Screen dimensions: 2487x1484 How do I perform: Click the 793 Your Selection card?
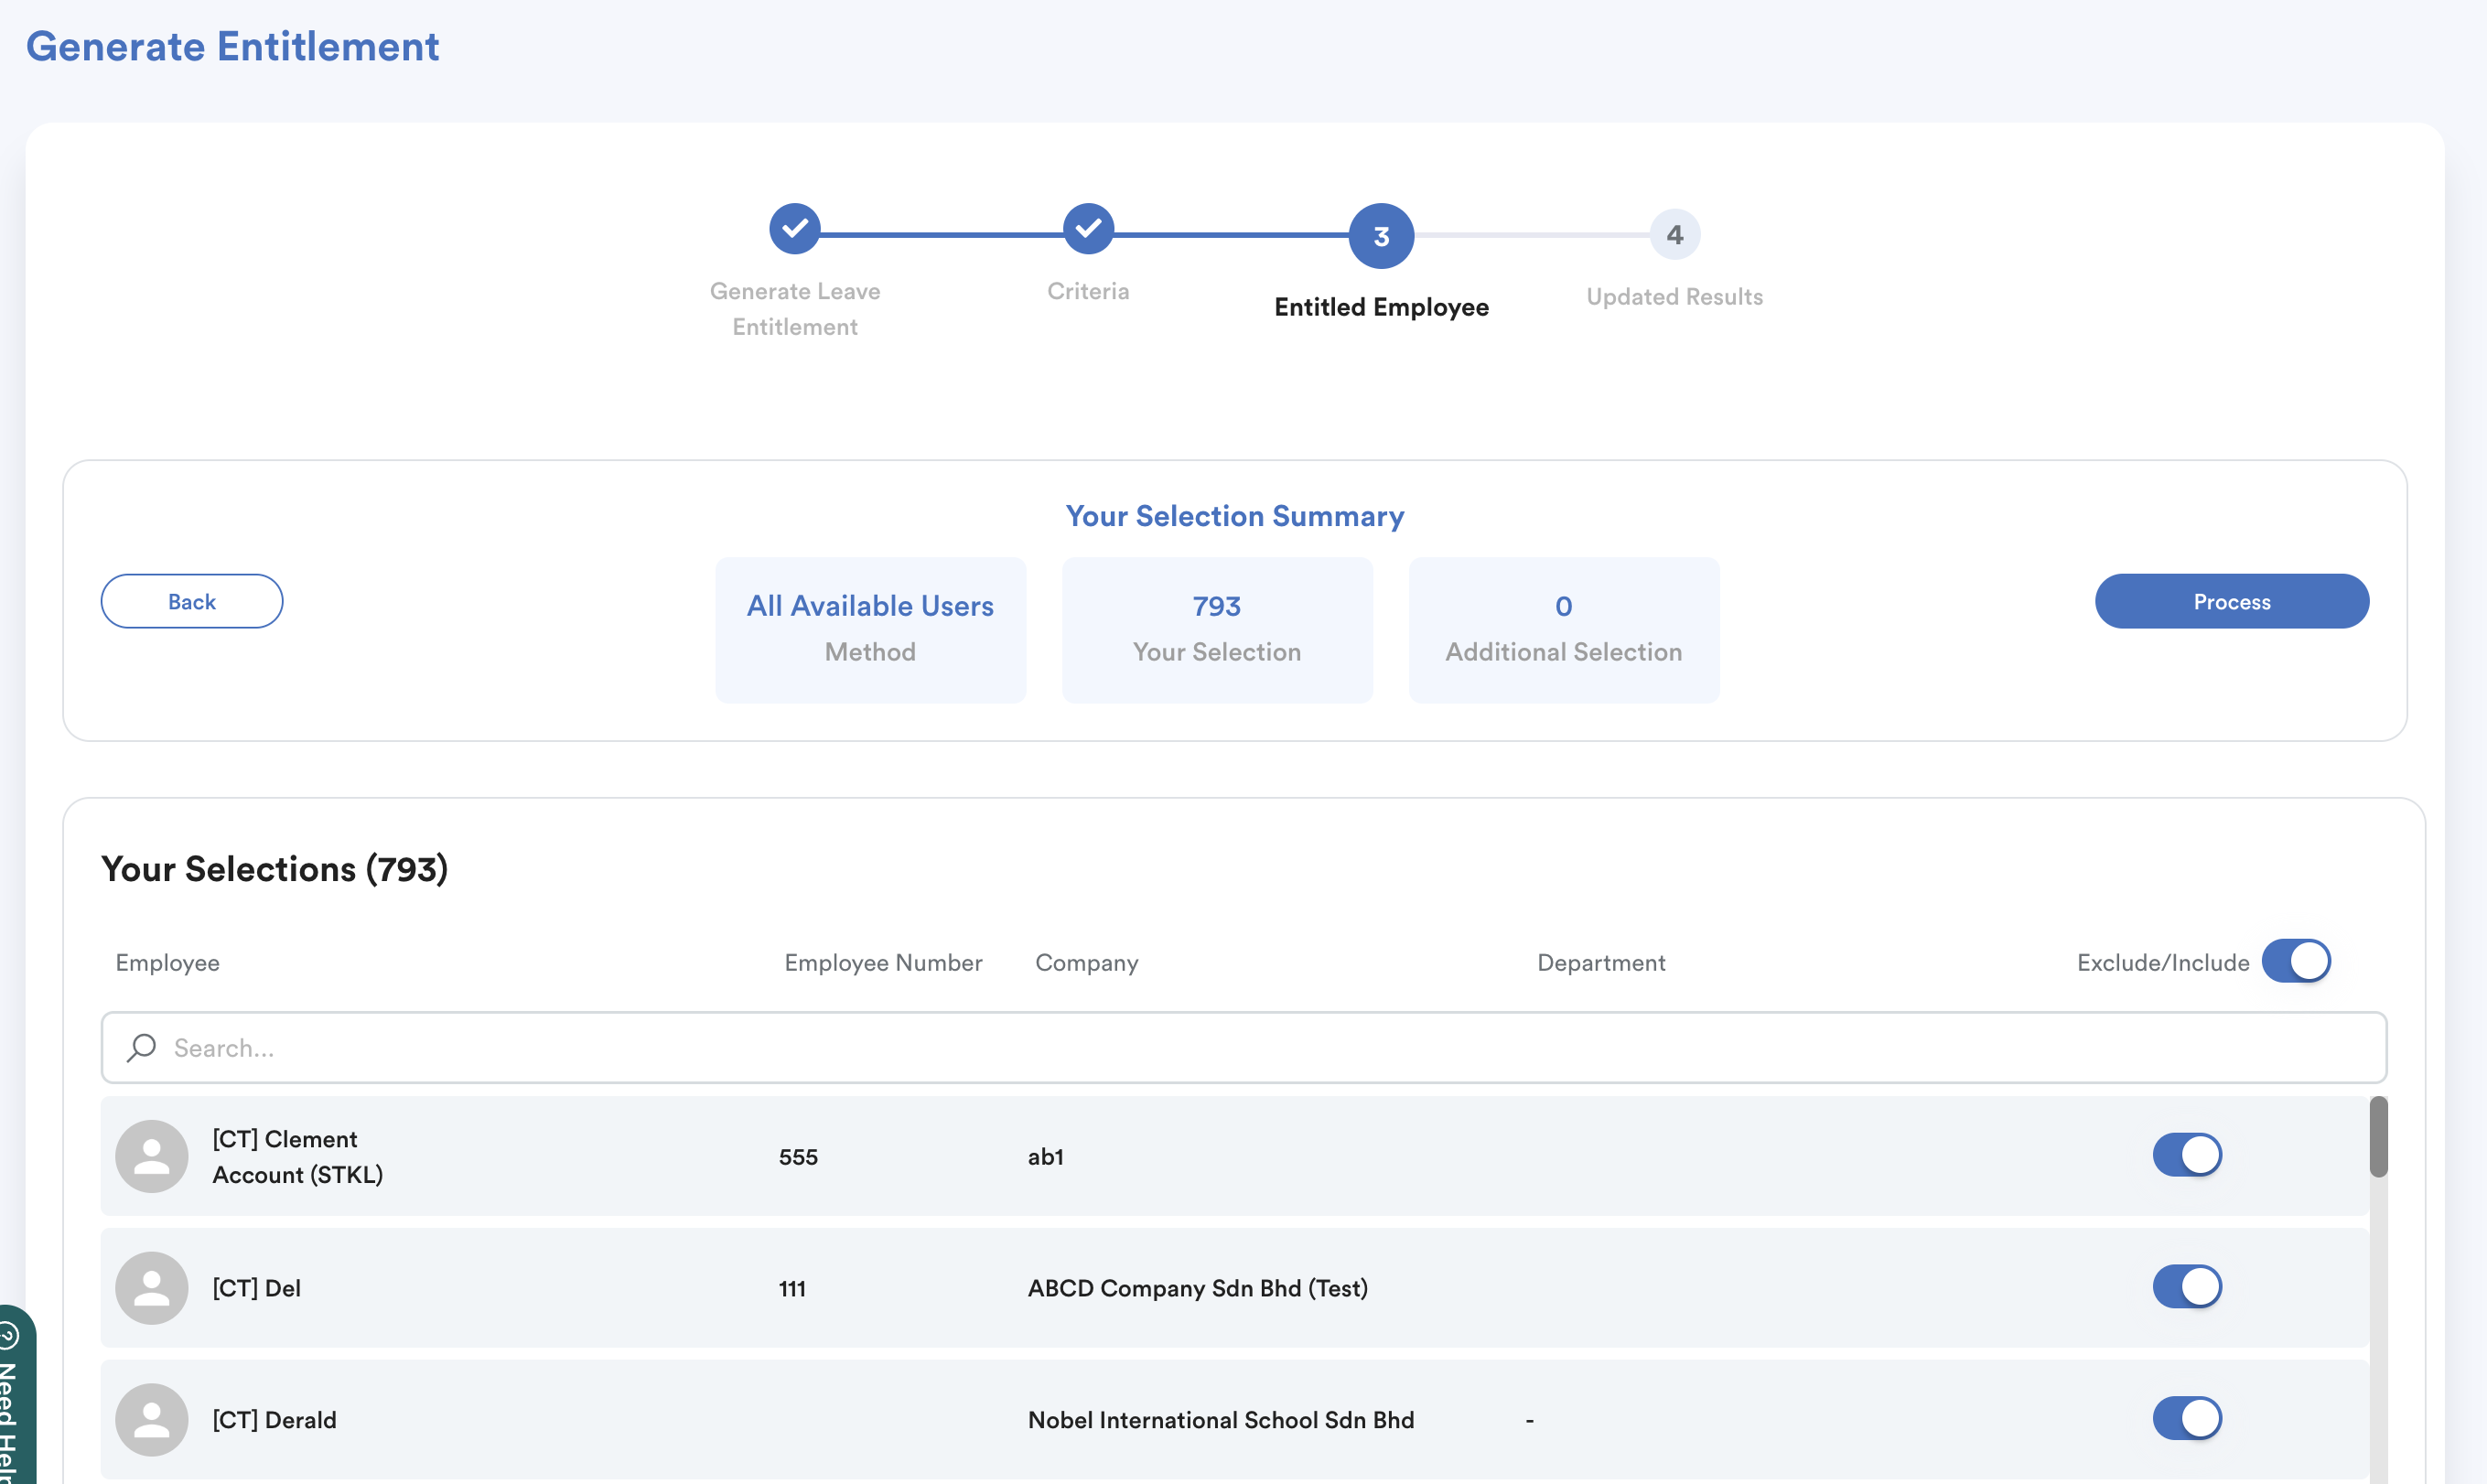point(1216,629)
